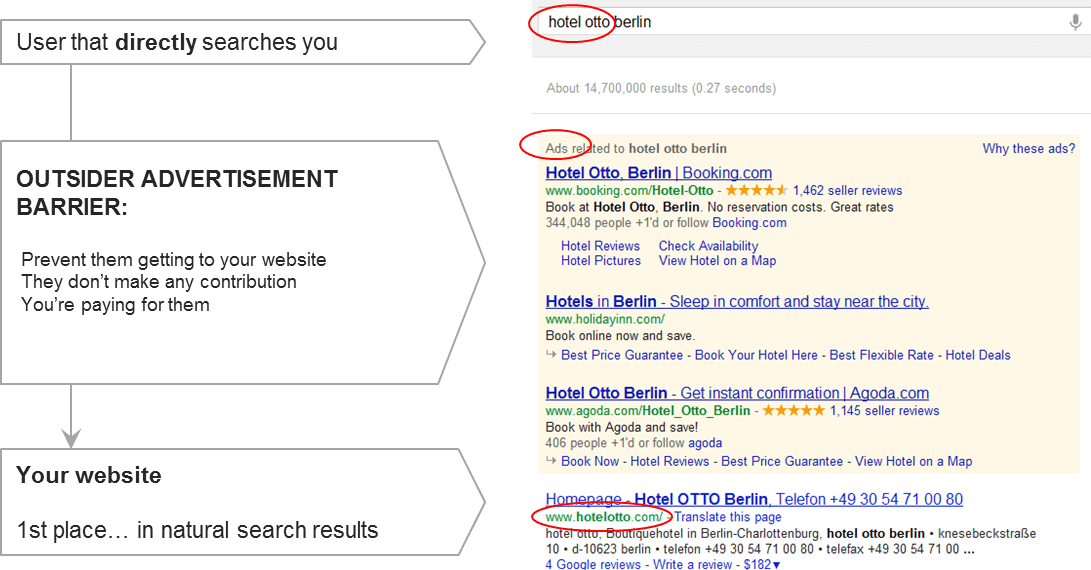Open Booking.com Hotel Reviews sitelink
The height and width of the screenshot is (570, 1091).
coord(600,246)
